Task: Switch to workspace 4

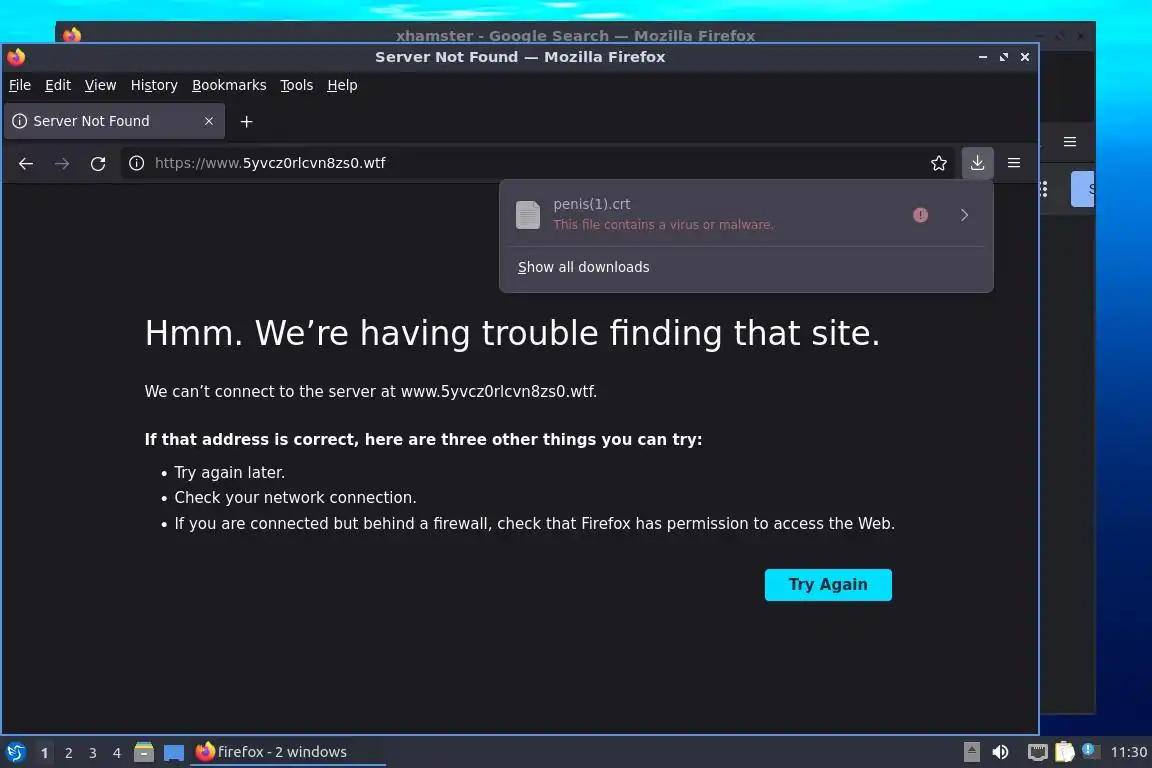Action: (x=117, y=753)
